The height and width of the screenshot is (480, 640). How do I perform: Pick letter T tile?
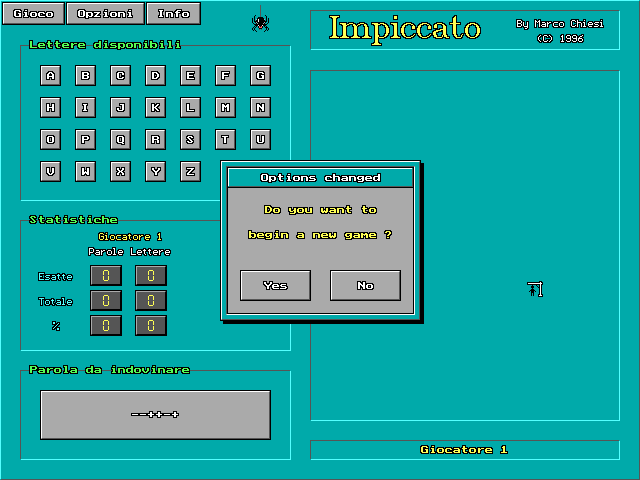(225, 140)
